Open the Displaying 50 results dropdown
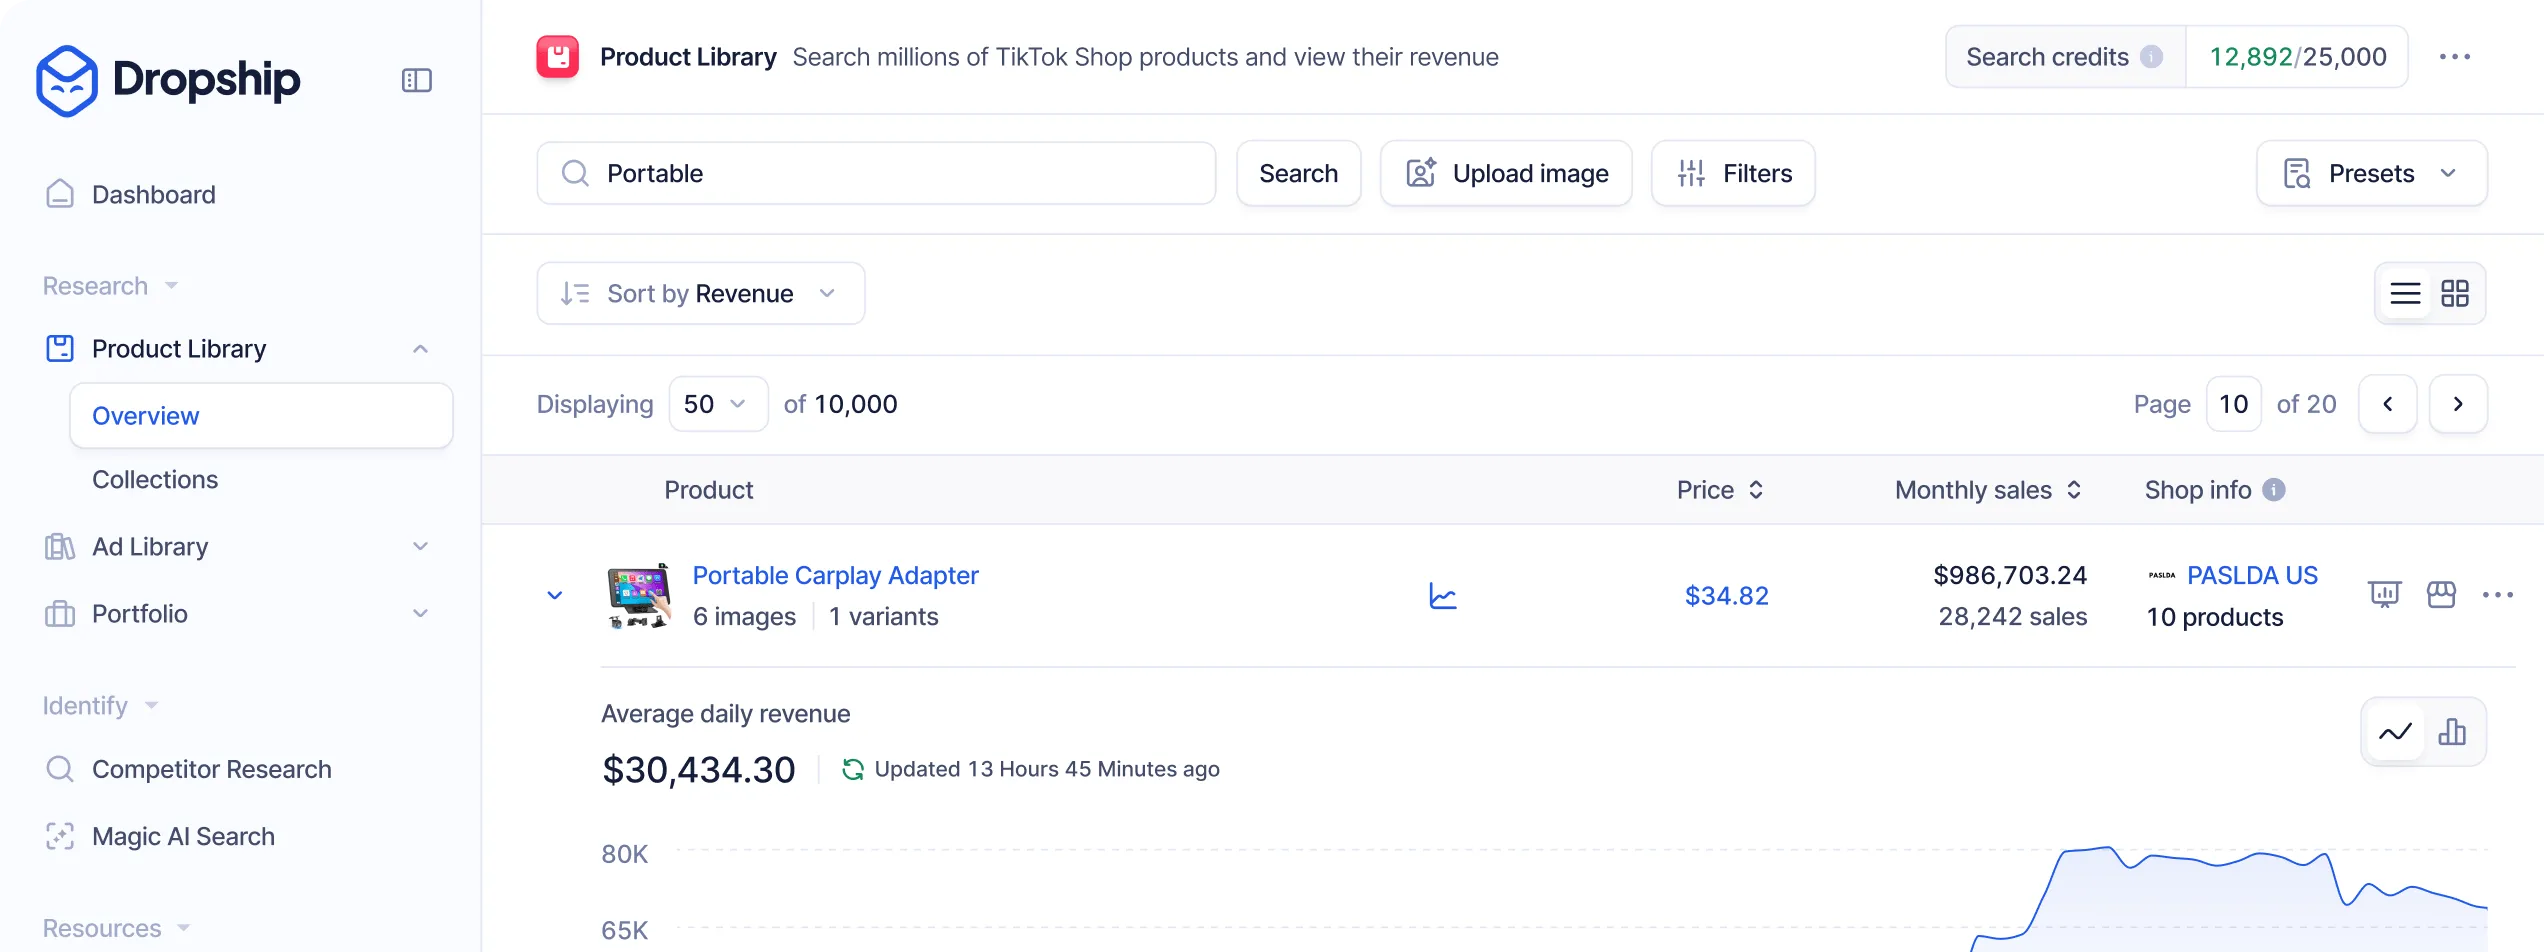 (x=717, y=403)
